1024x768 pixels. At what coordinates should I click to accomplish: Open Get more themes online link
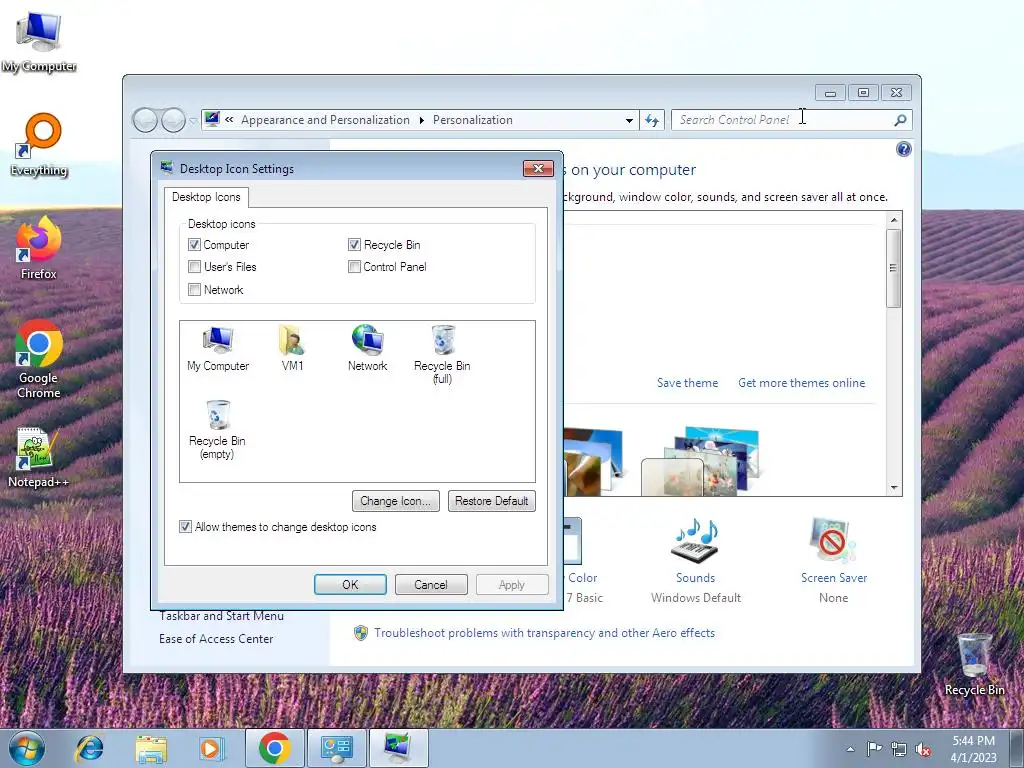click(x=801, y=383)
